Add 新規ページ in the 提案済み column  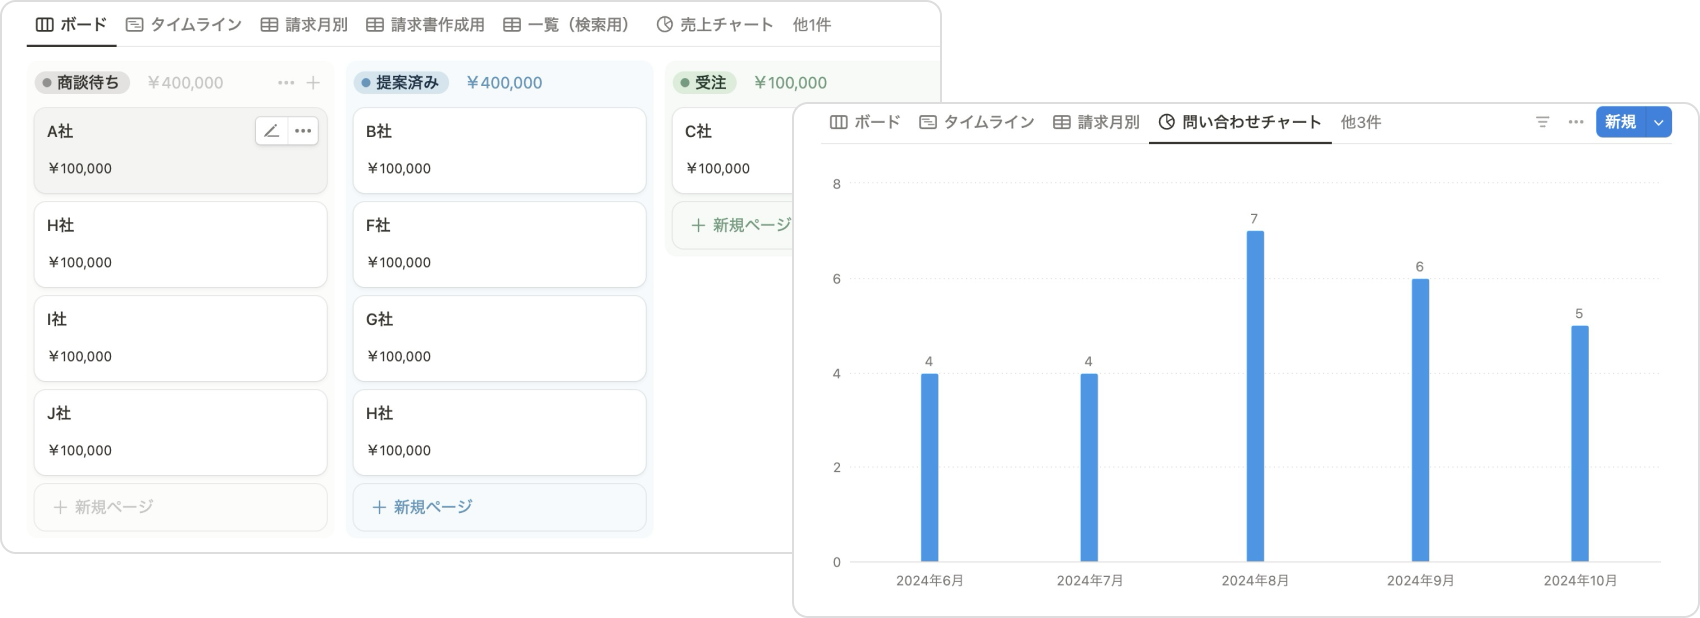(500, 507)
